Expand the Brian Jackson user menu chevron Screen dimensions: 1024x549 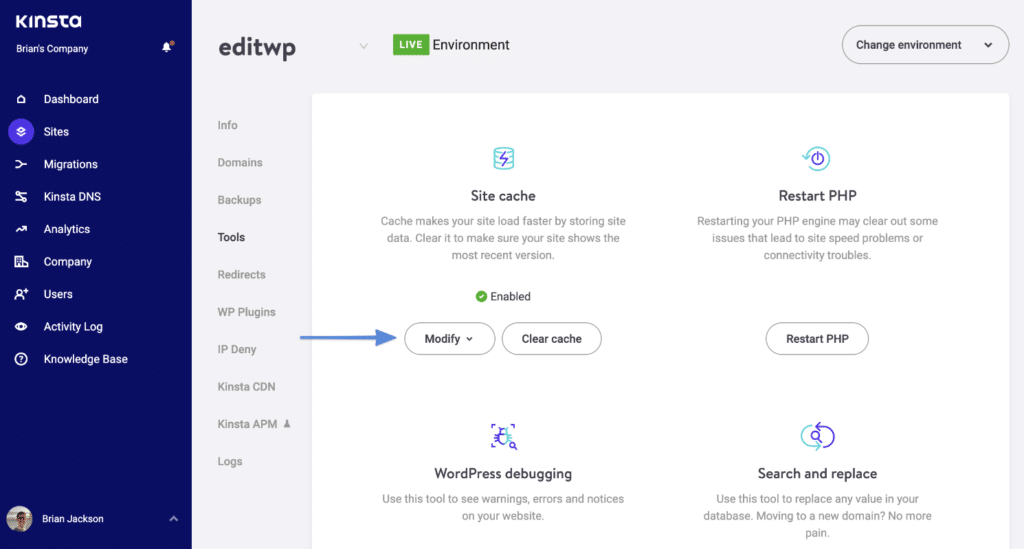pos(174,519)
